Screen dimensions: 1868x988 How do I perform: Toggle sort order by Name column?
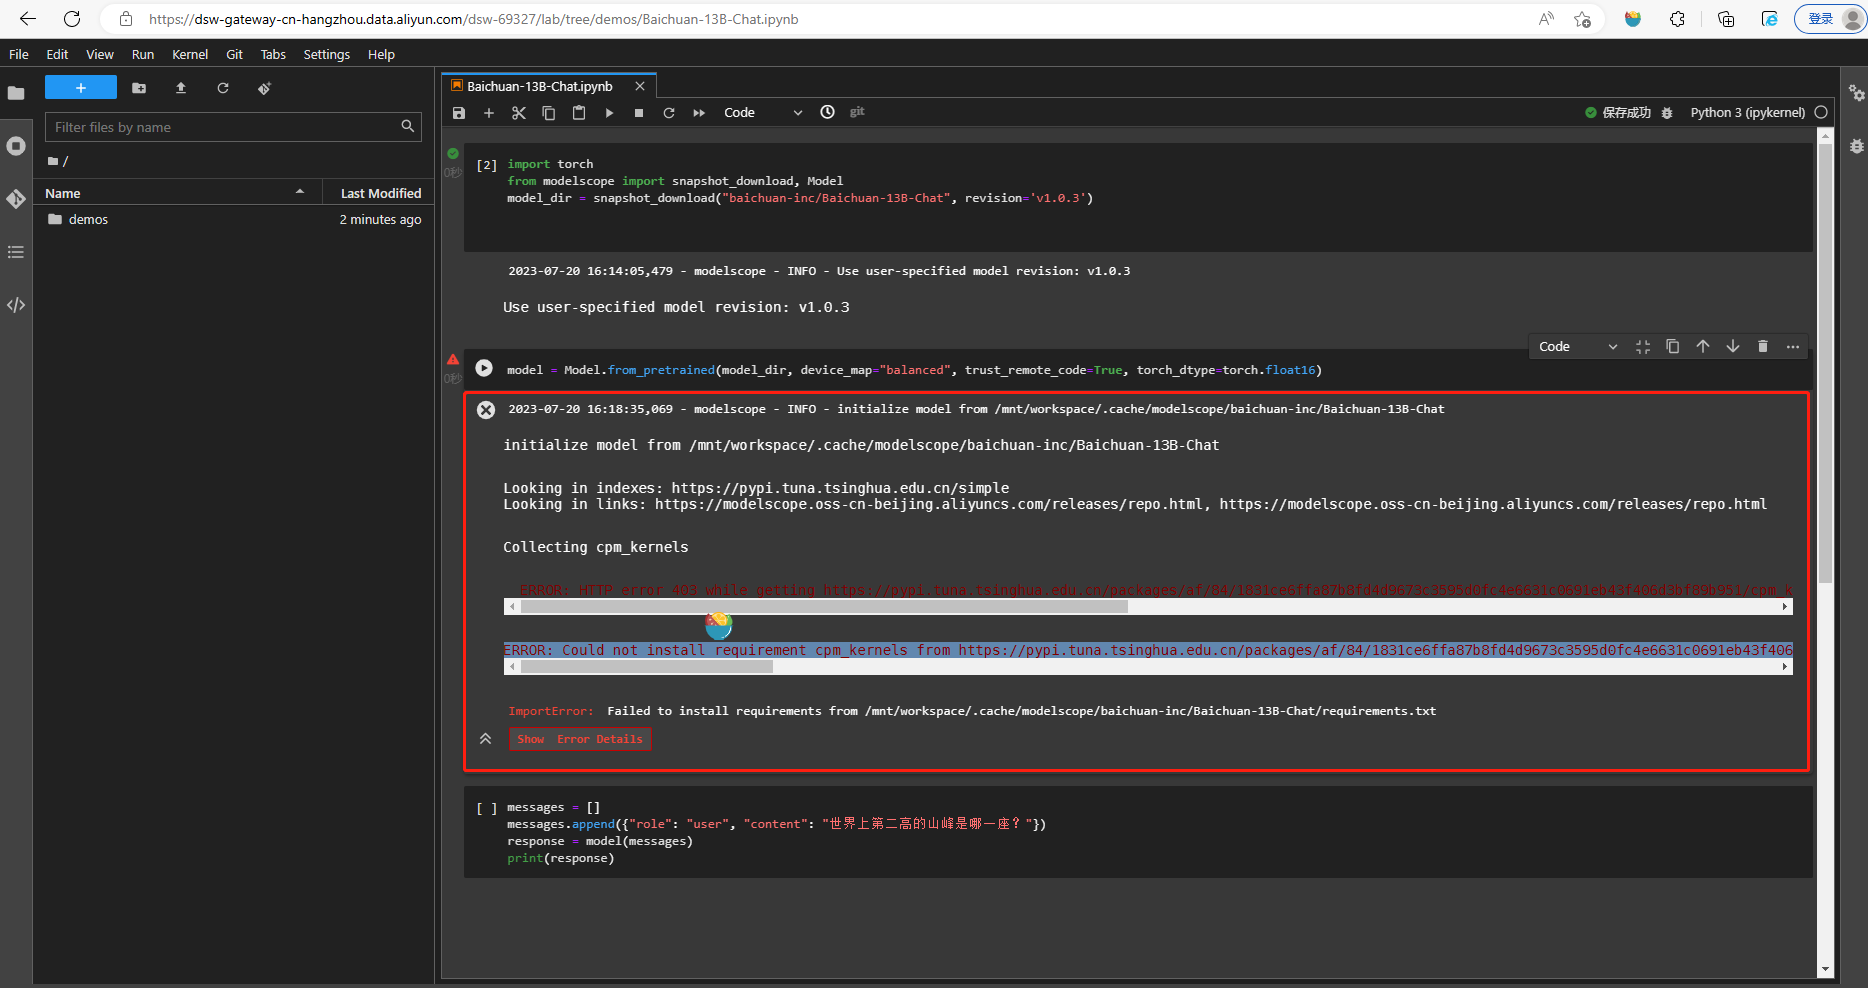tap(177, 193)
